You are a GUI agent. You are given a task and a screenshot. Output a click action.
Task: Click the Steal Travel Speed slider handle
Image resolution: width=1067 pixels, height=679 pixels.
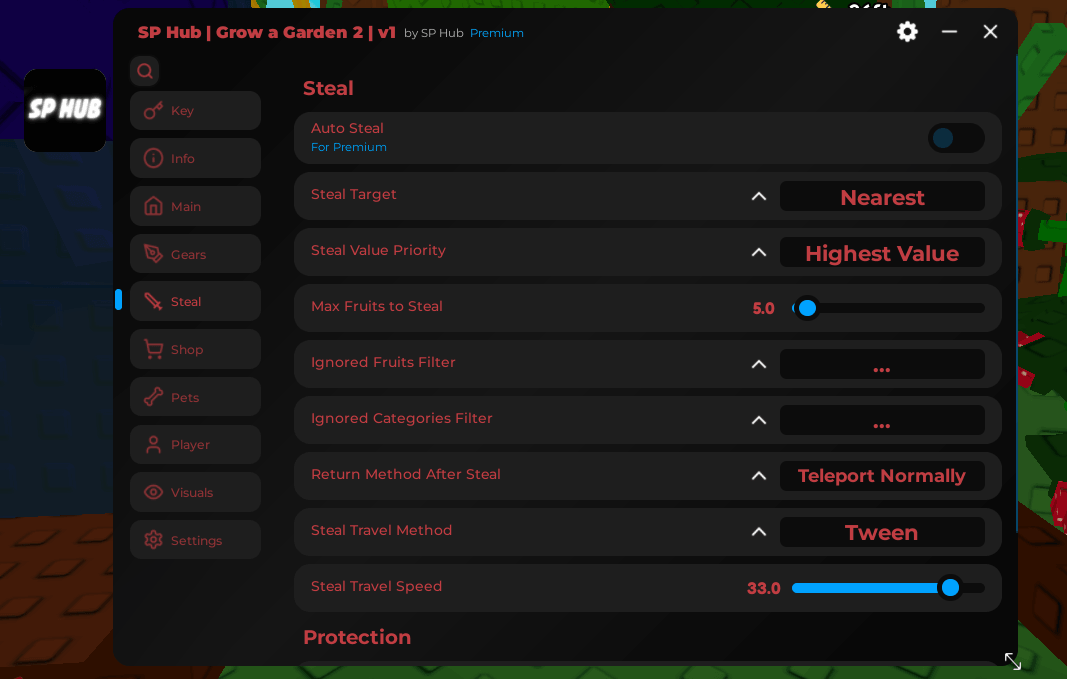(x=950, y=588)
